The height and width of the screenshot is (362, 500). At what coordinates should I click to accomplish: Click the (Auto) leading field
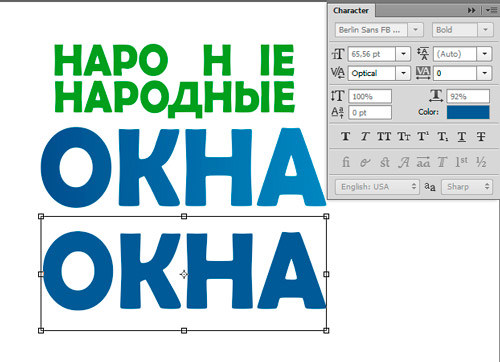(455, 54)
